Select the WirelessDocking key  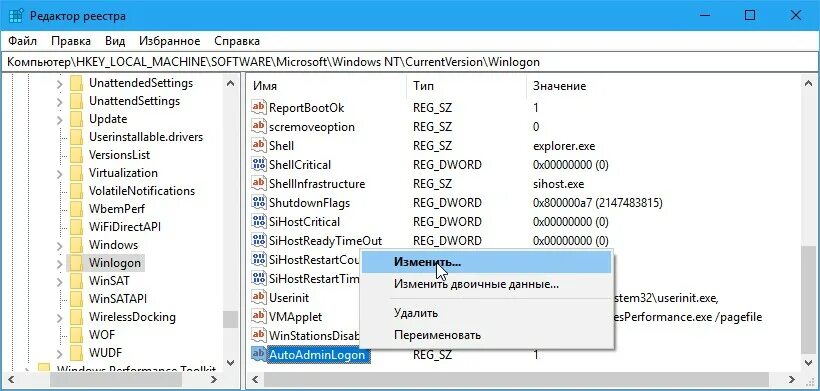pyautogui.click(x=132, y=317)
